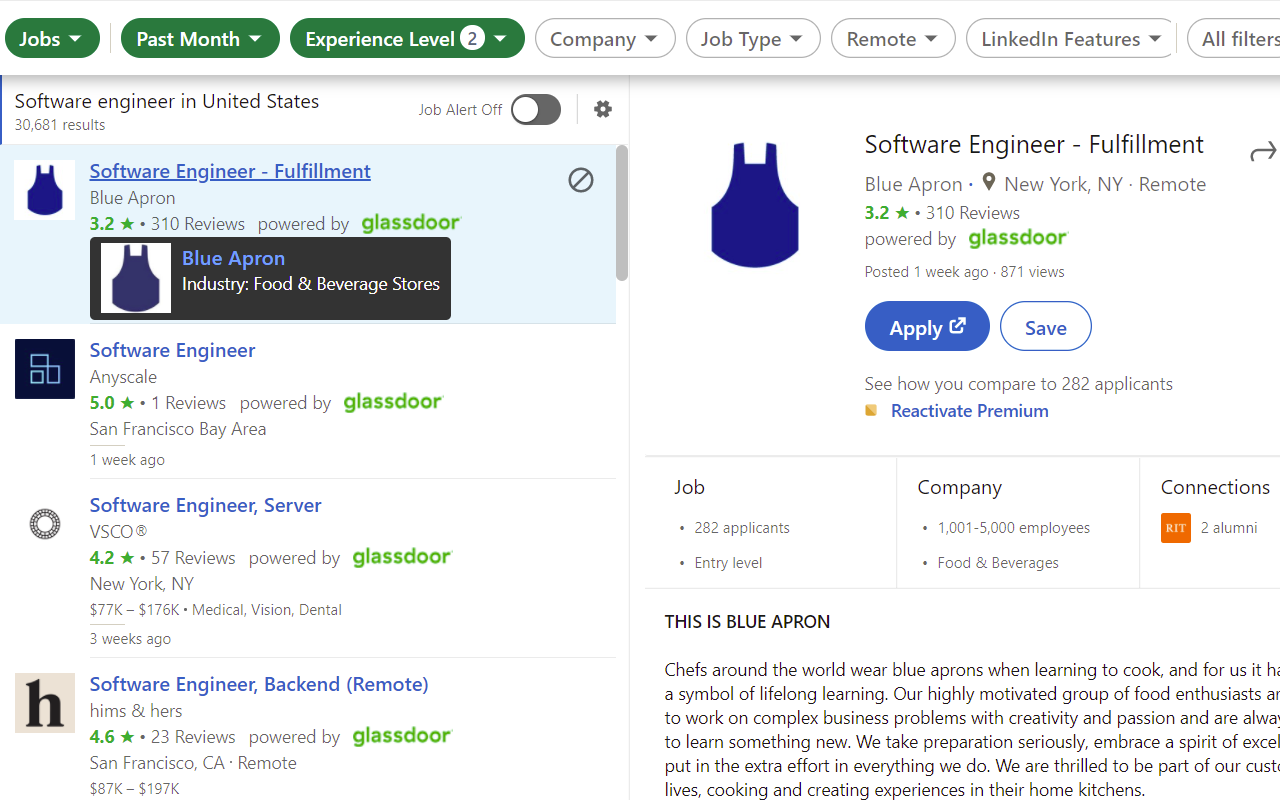The width and height of the screenshot is (1280, 800).
Task: Click '282 applicants' in Job section
Action: point(742,528)
